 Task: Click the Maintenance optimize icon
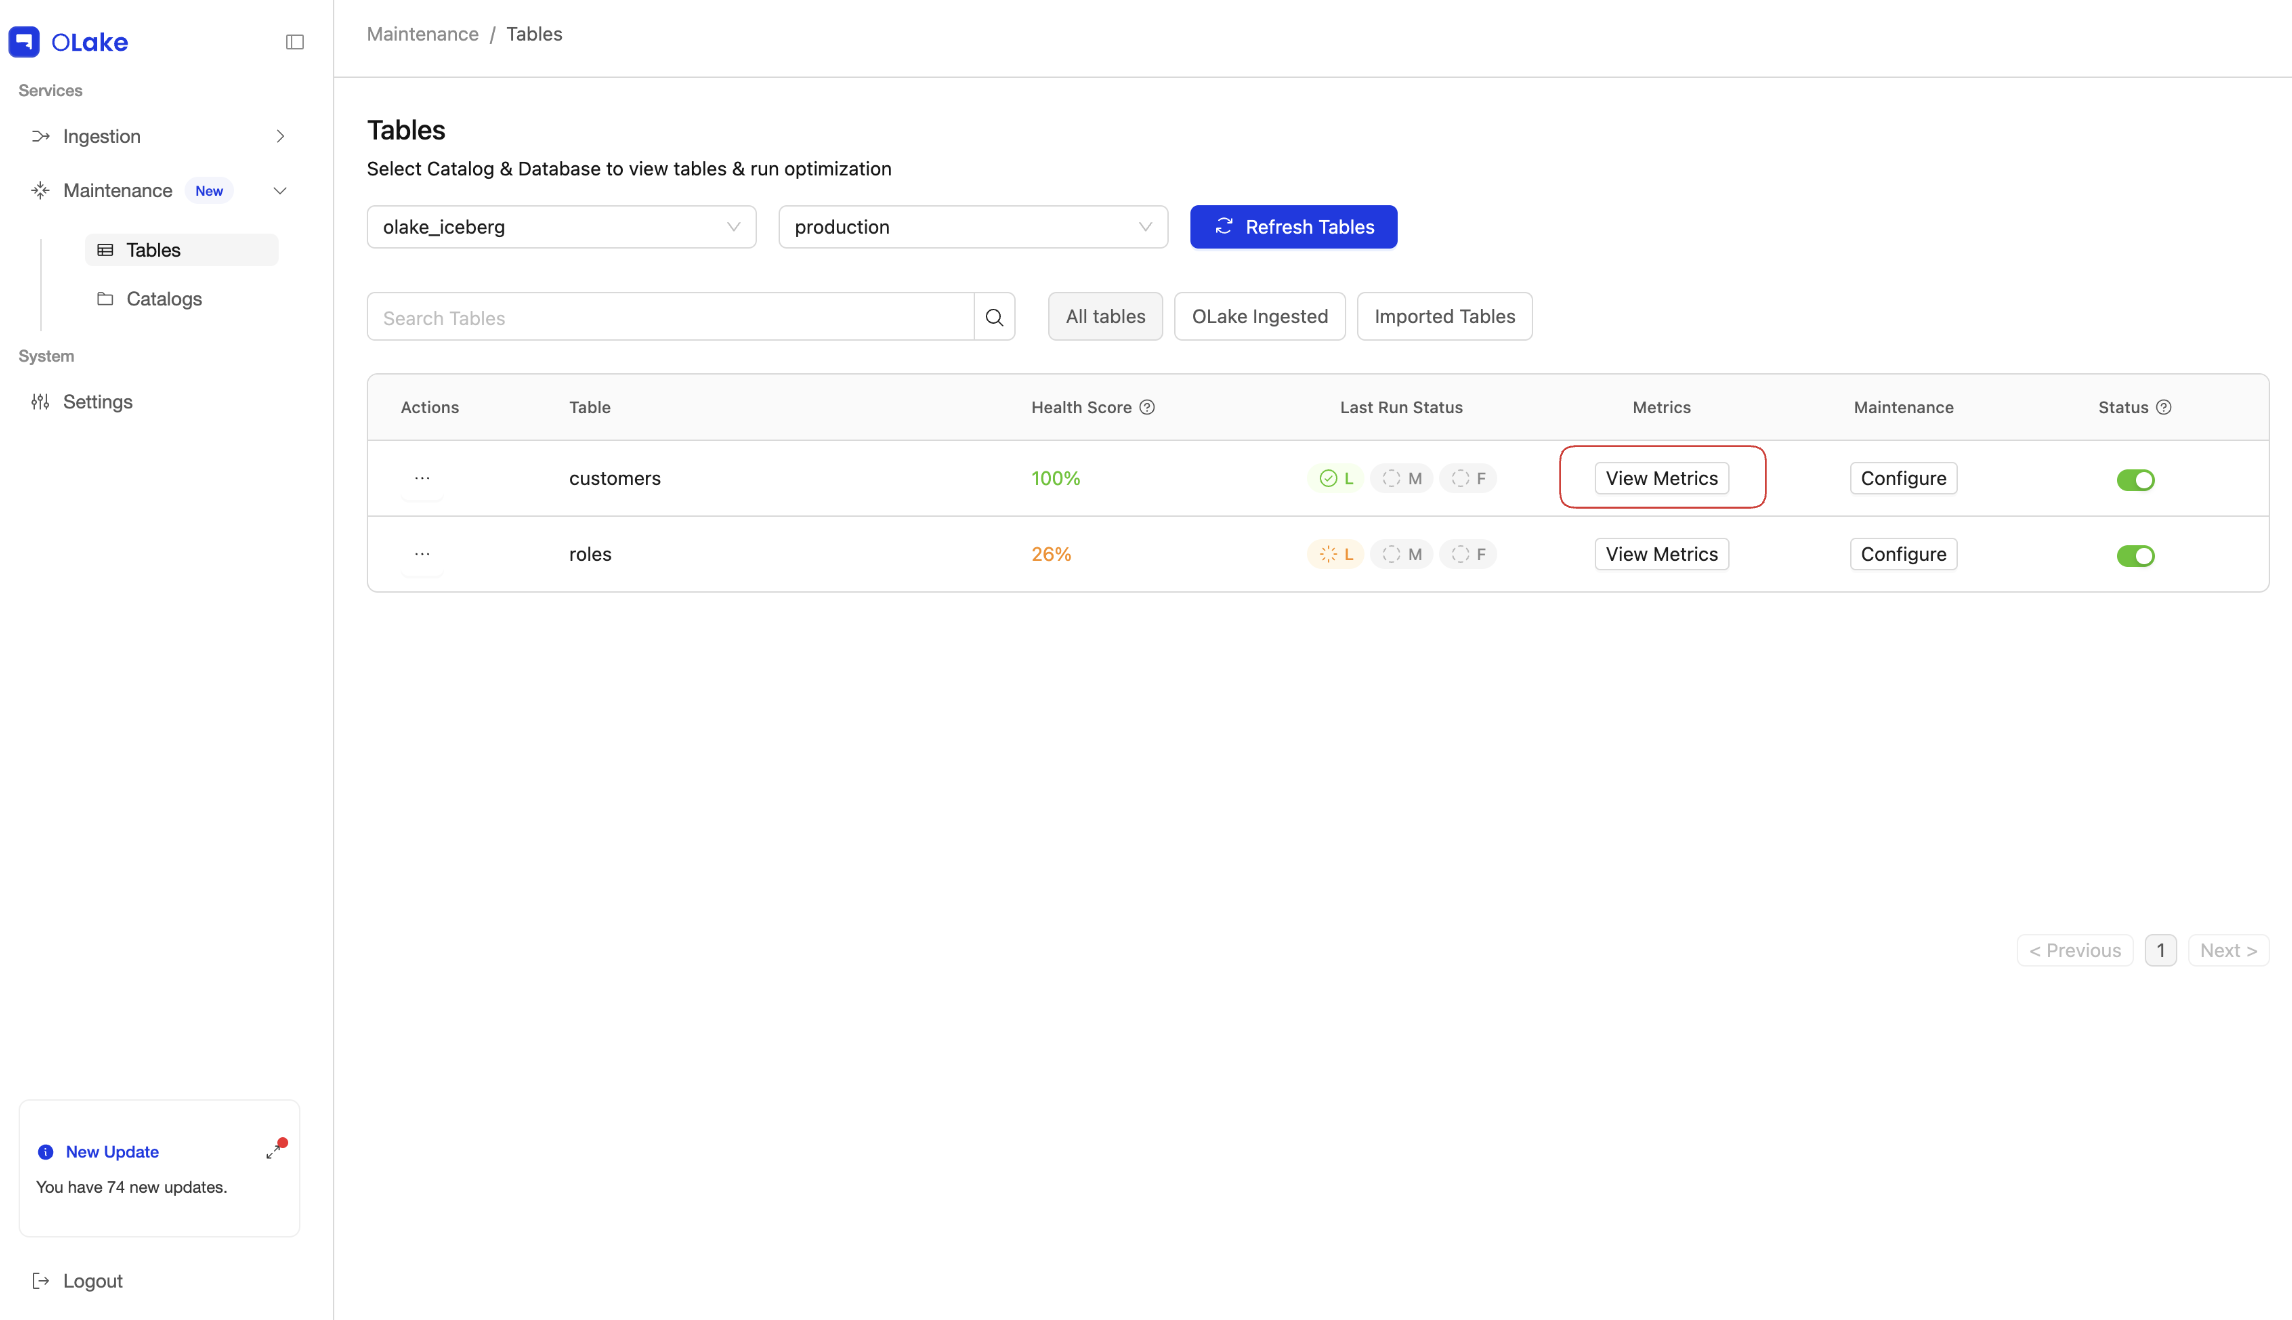pos(40,190)
